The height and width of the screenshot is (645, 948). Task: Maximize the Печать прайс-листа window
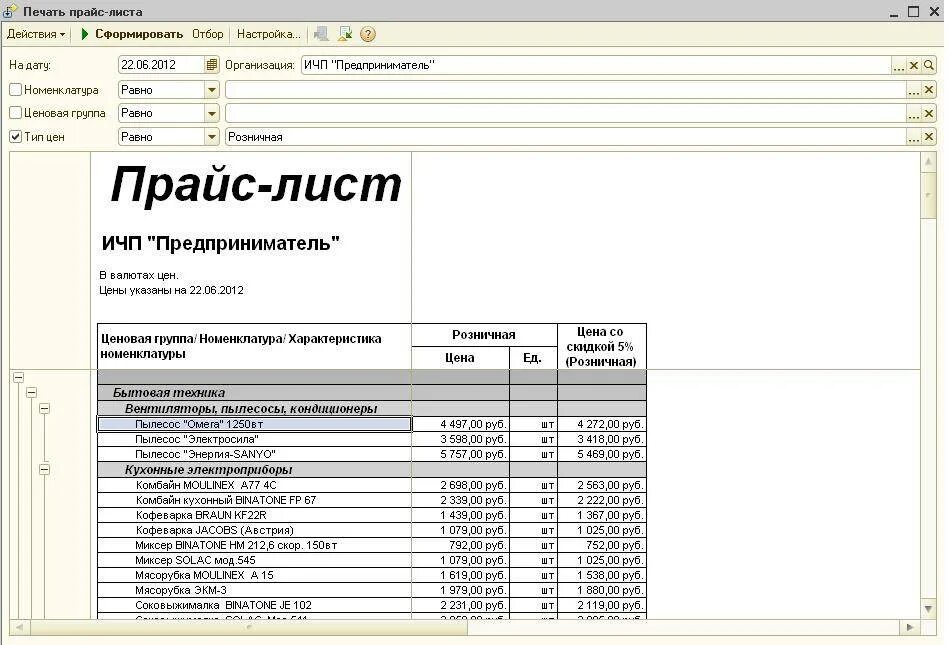(914, 11)
